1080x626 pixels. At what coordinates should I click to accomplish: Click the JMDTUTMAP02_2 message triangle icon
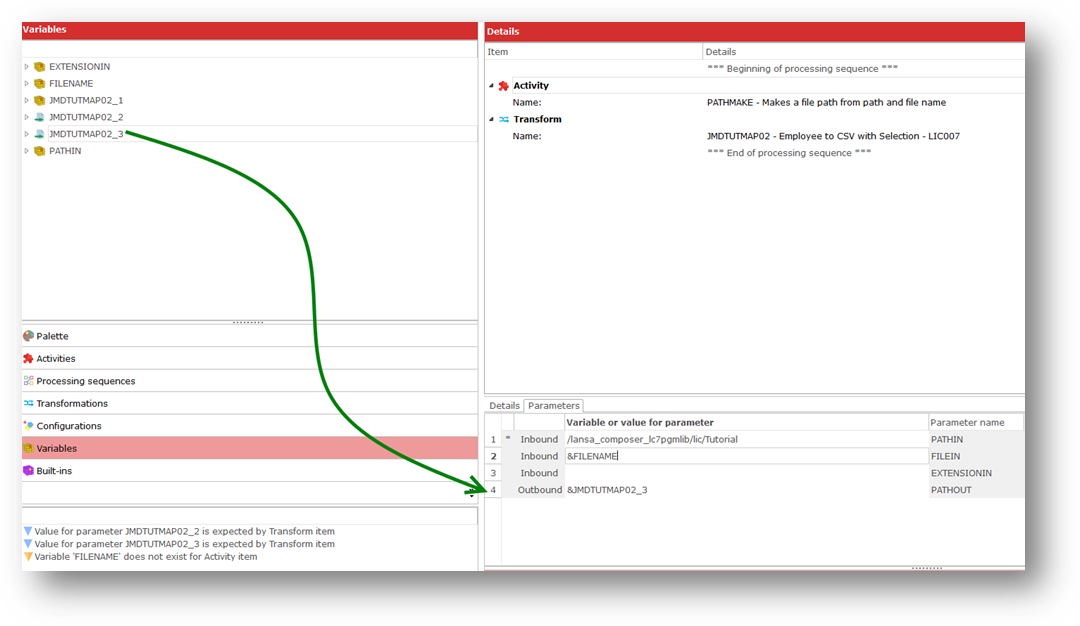coord(28,531)
